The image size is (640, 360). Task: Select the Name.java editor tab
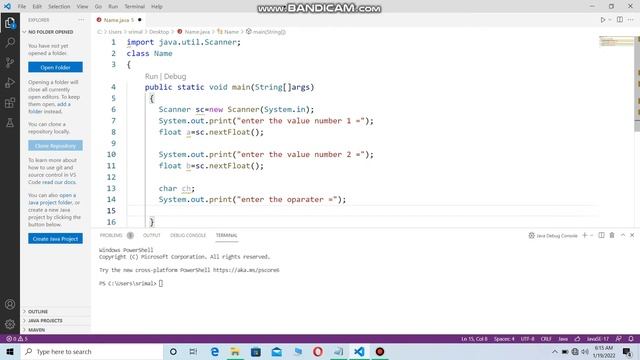(x=119, y=20)
